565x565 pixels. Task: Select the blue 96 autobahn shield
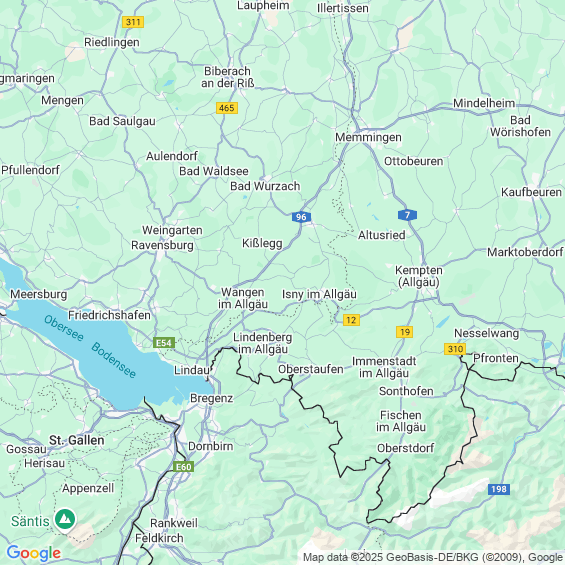[301, 217]
